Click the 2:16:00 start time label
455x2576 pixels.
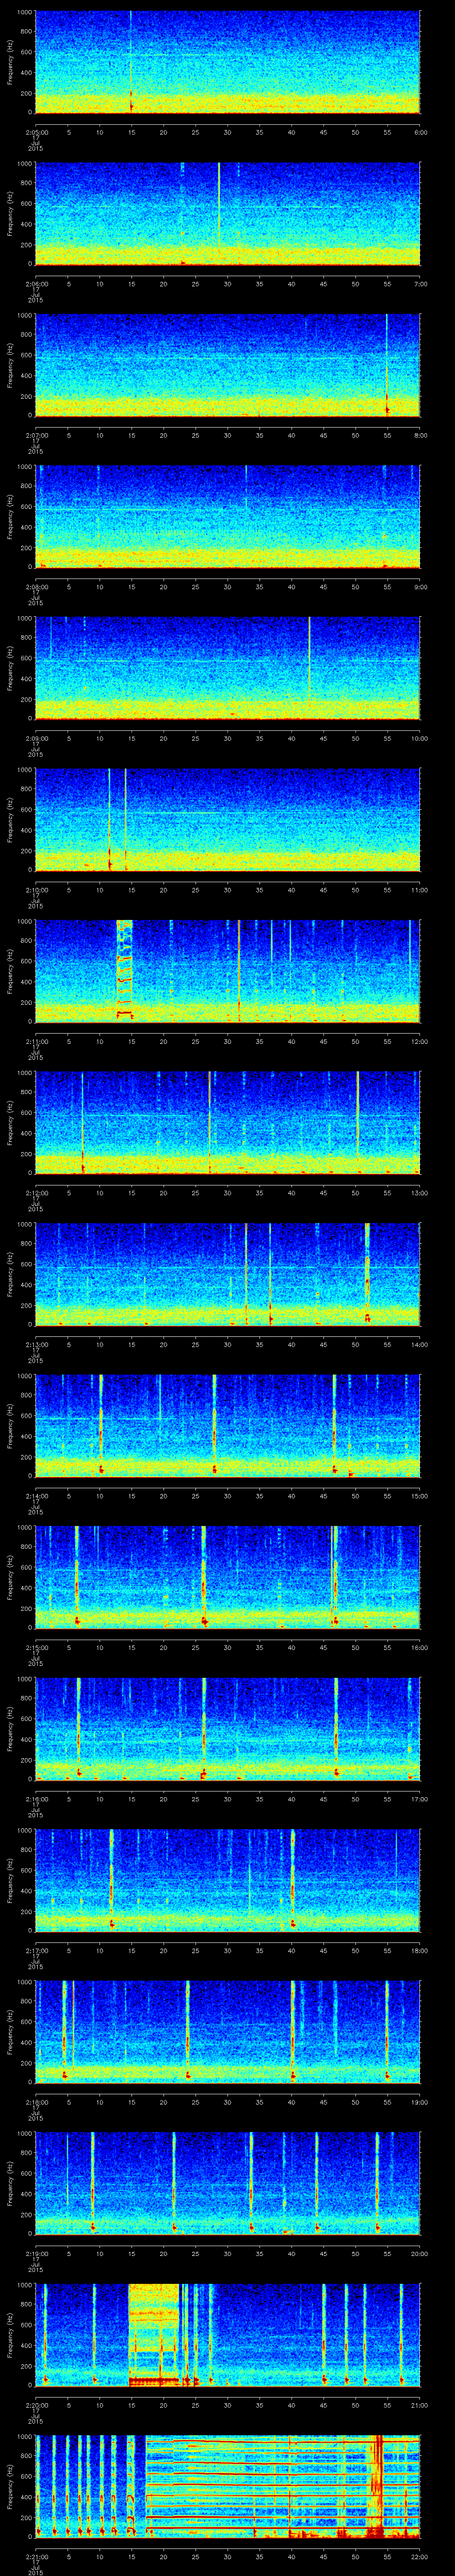pos(36,1799)
